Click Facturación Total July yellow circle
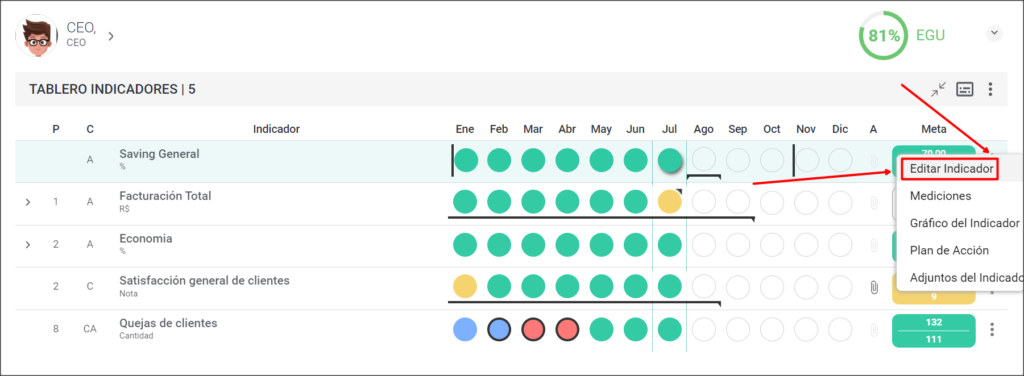 click(669, 202)
